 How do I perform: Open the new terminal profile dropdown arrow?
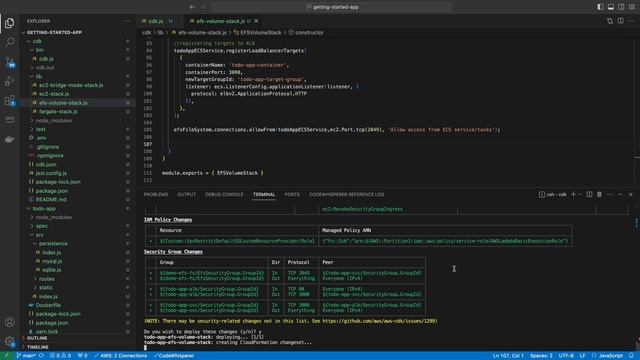click(x=580, y=195)
